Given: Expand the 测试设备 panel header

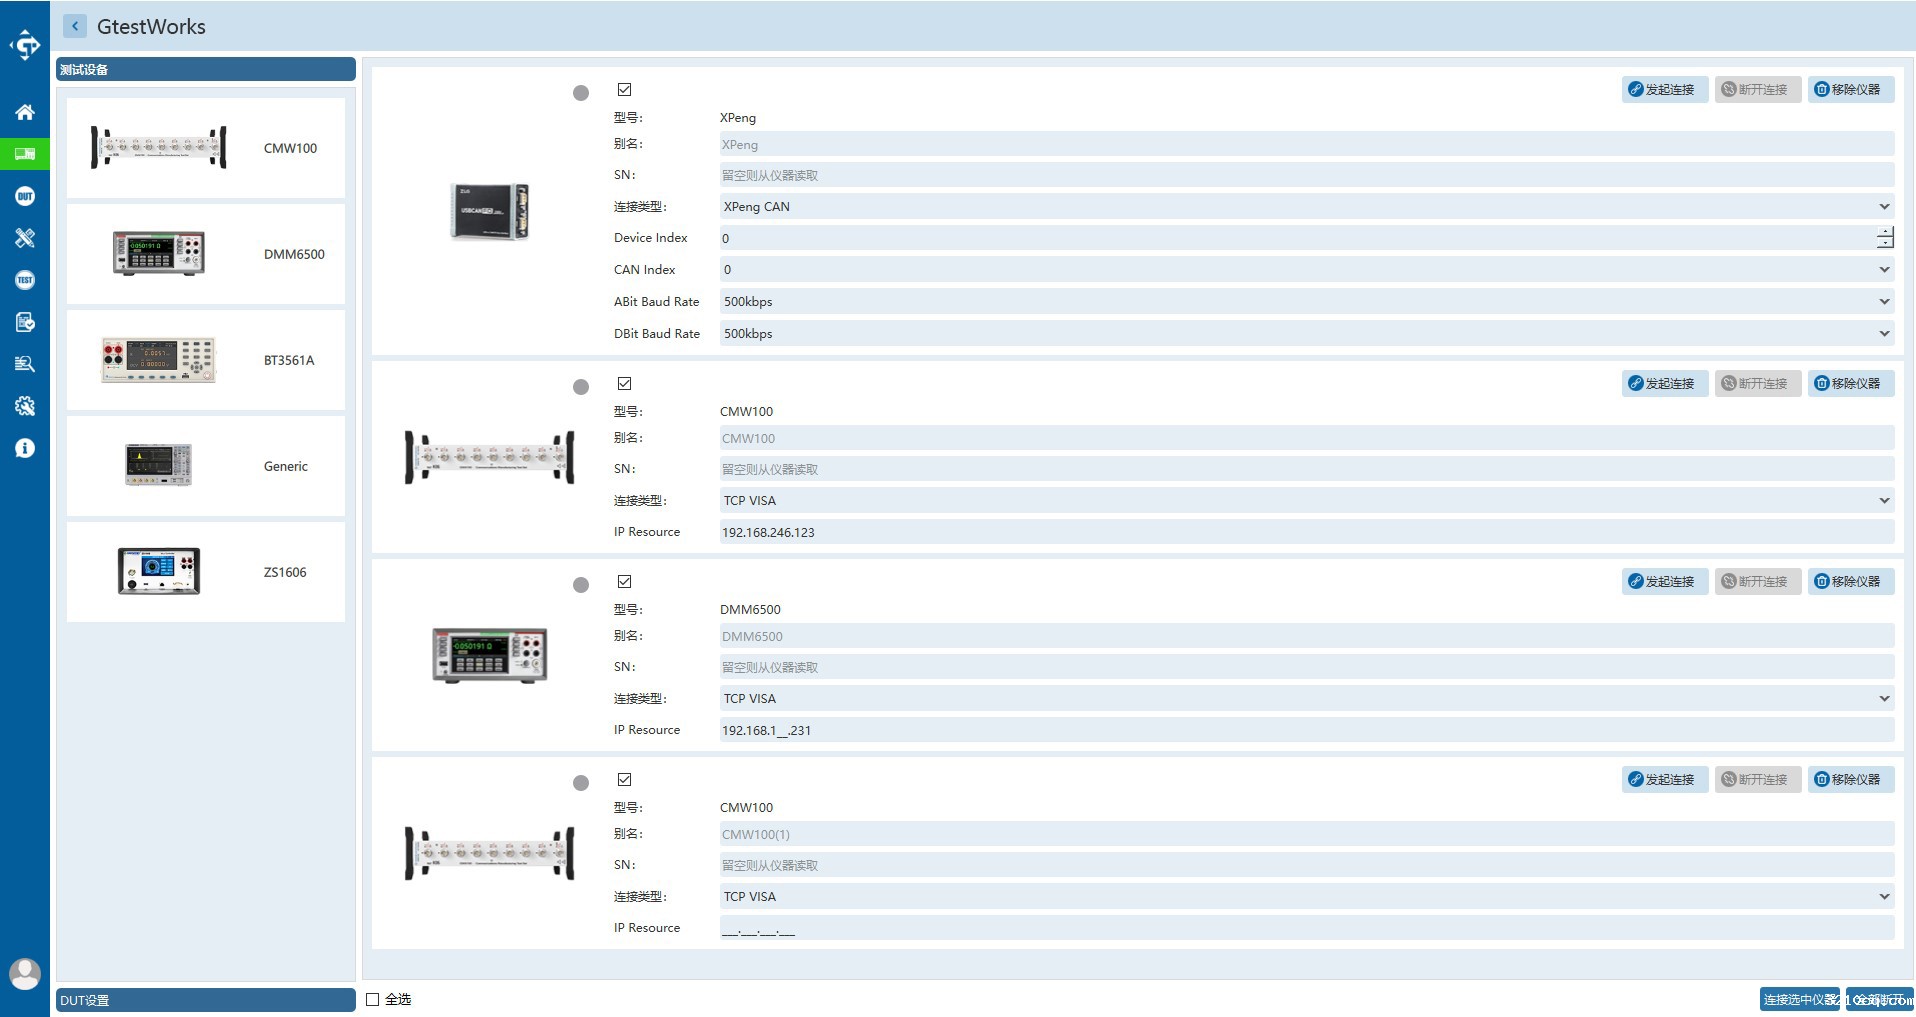Looking at the screenshot, I should coord(206,69).
